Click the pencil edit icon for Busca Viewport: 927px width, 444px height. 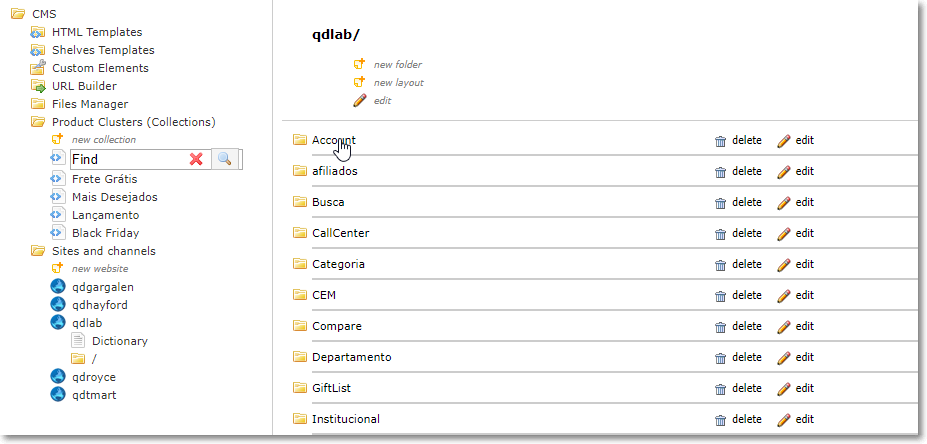(x=784, y=203)
